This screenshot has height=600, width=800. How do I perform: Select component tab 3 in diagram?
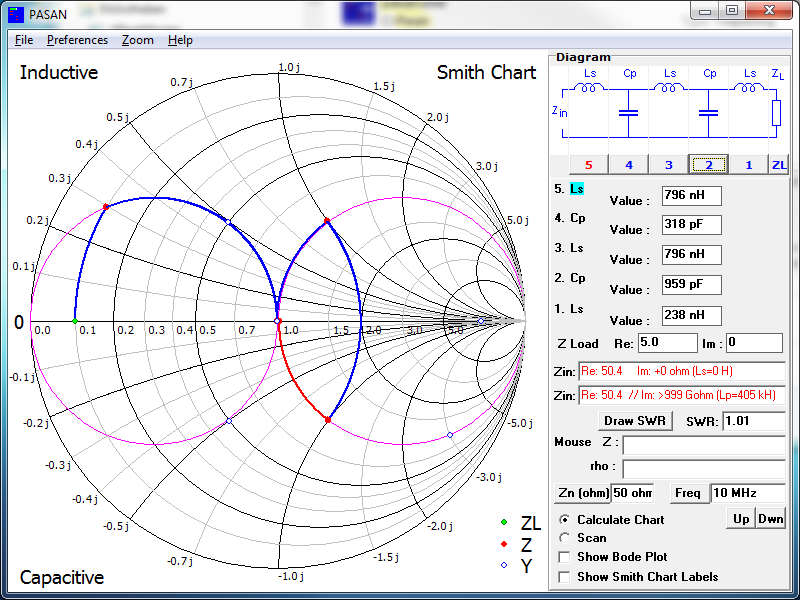click(668, 165)
